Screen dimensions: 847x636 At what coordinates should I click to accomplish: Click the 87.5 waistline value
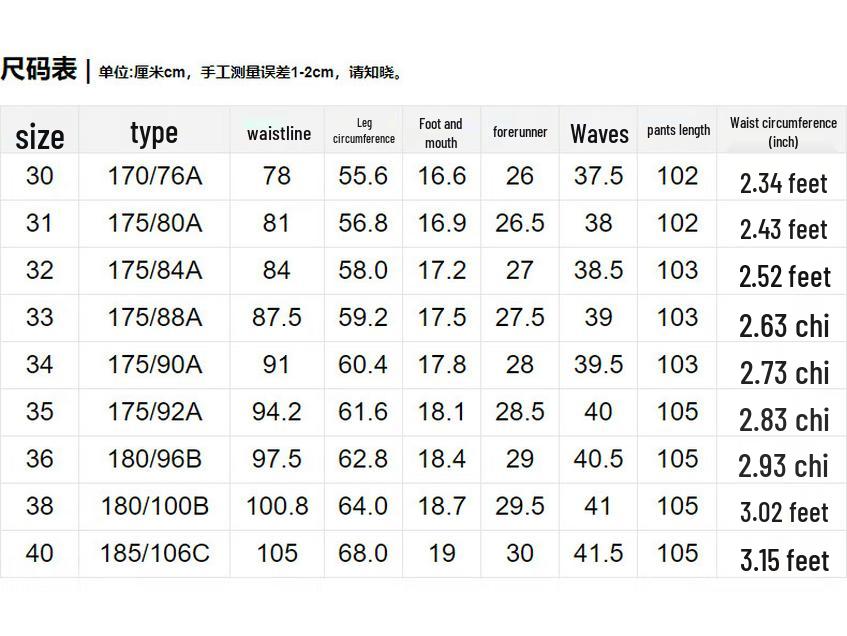coord(277,318)
